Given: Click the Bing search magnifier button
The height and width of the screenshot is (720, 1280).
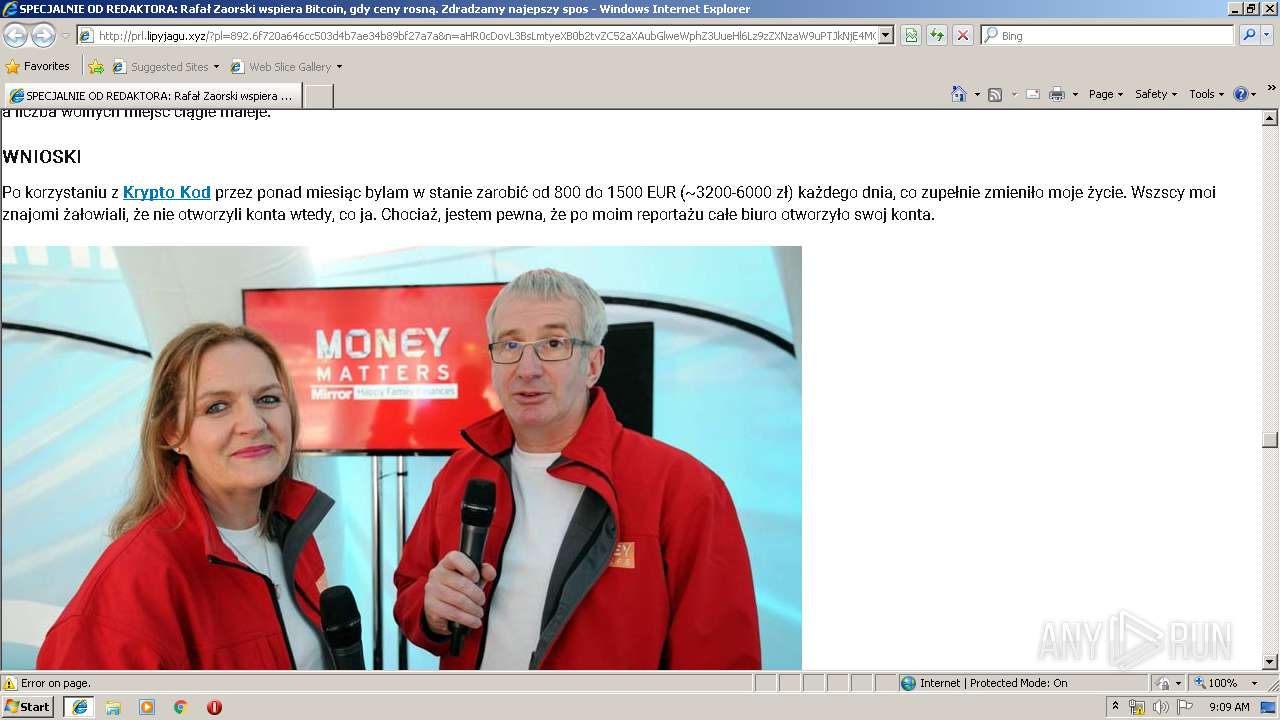Looking at the screenshot, I should click(1249, 35).
